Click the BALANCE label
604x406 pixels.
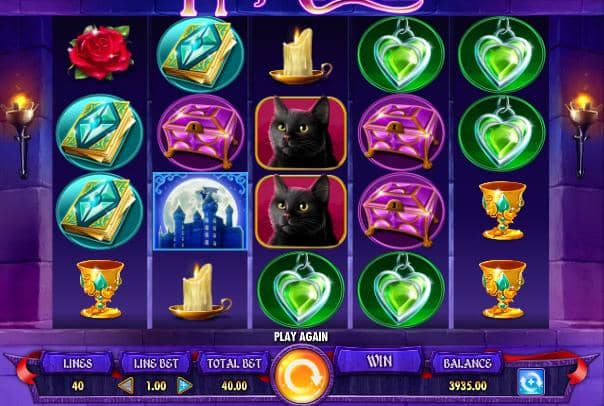click(x=467, y=363)
